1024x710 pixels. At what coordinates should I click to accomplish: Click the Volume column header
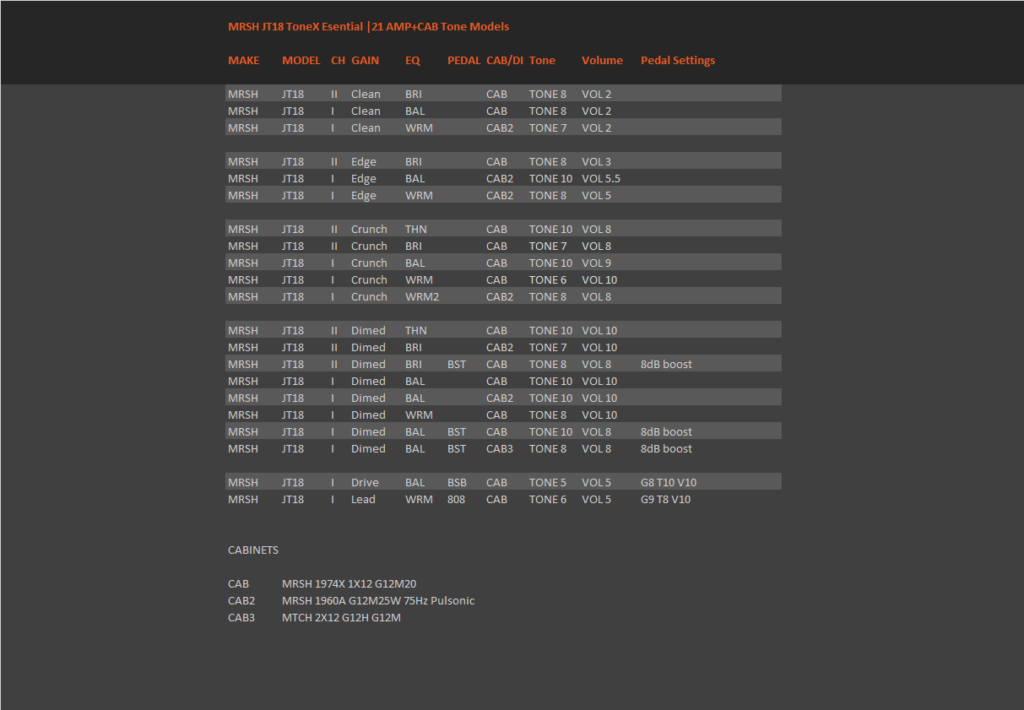(602, 60)
